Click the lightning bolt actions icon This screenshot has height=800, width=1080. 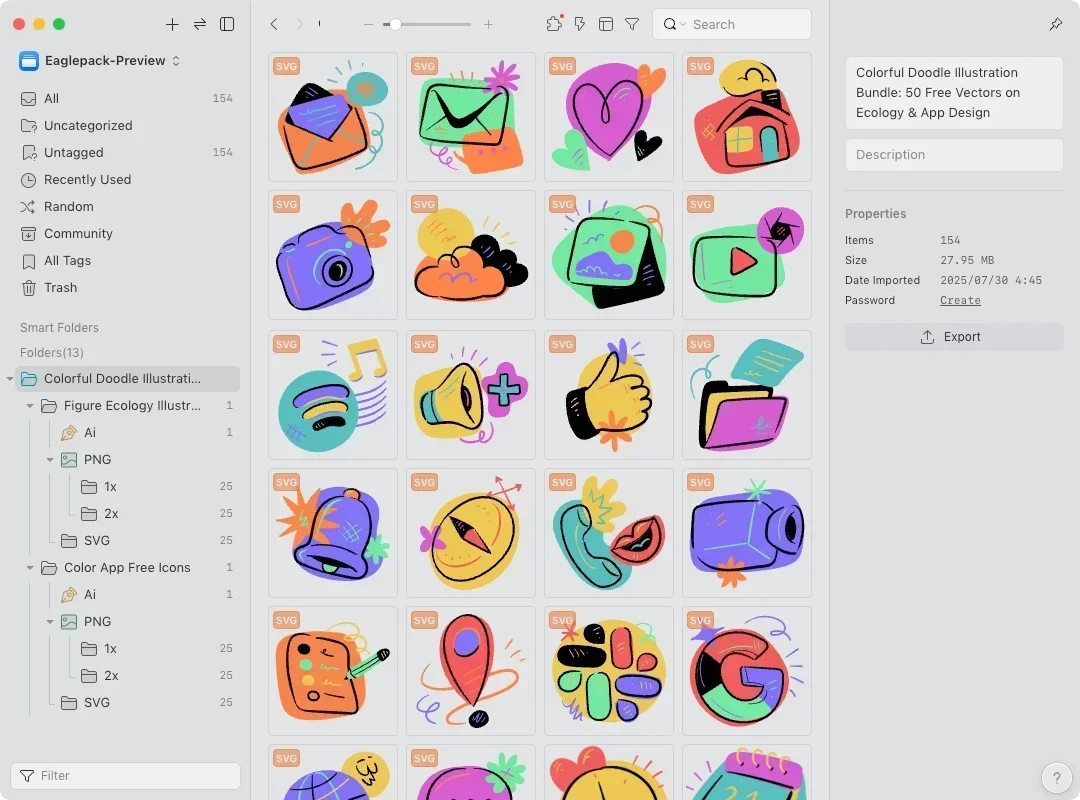pyautogui.click(x=580, y=25)
